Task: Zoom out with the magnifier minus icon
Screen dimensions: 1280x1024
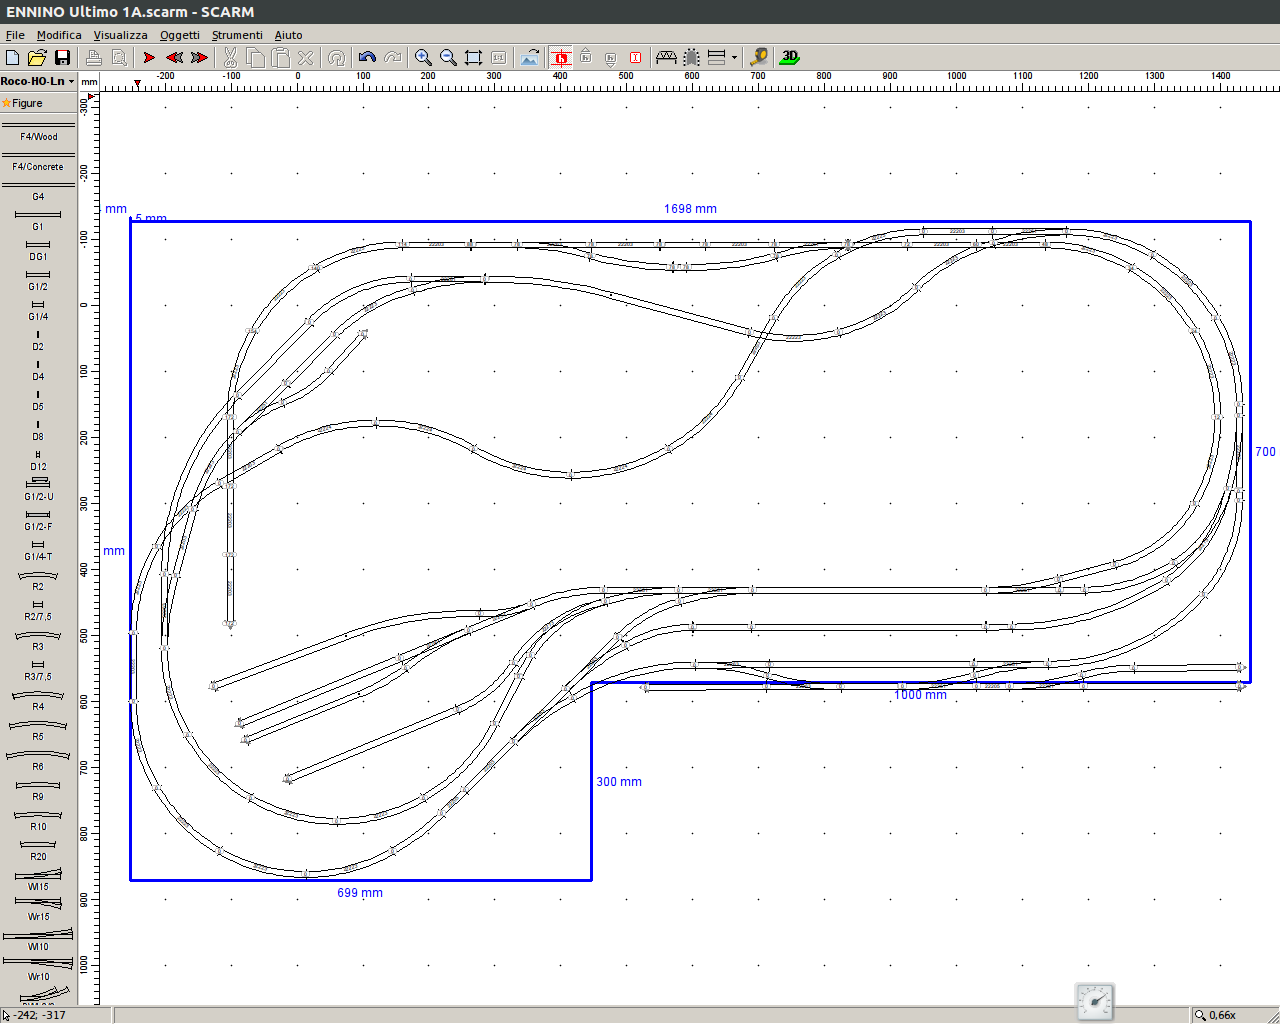Action: pos(448,58)
